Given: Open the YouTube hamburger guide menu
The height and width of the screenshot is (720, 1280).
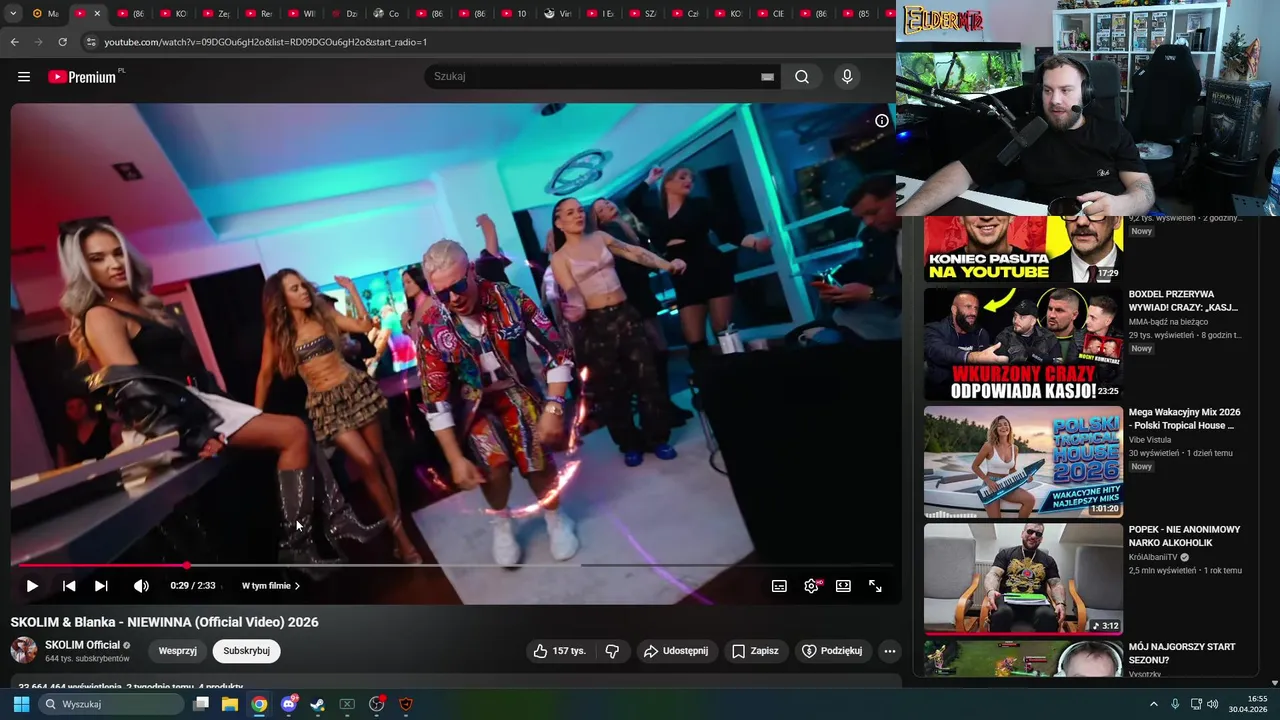Looking at the screenshot, I should [x=24, y=77].
